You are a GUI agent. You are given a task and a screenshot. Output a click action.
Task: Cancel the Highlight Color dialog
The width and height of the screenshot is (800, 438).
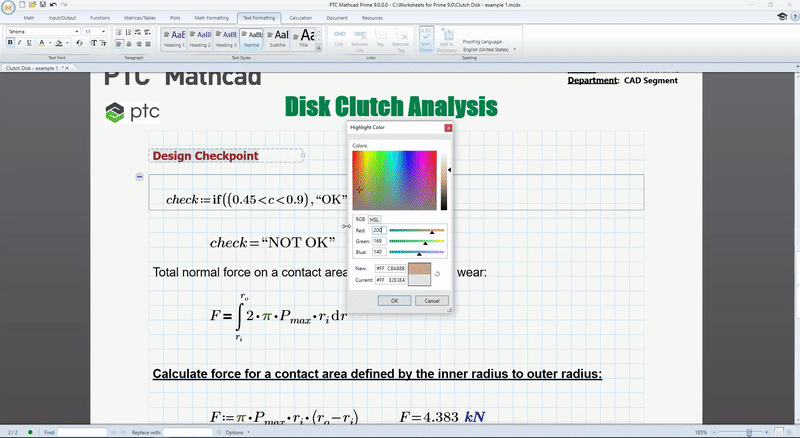click(431, 300)
